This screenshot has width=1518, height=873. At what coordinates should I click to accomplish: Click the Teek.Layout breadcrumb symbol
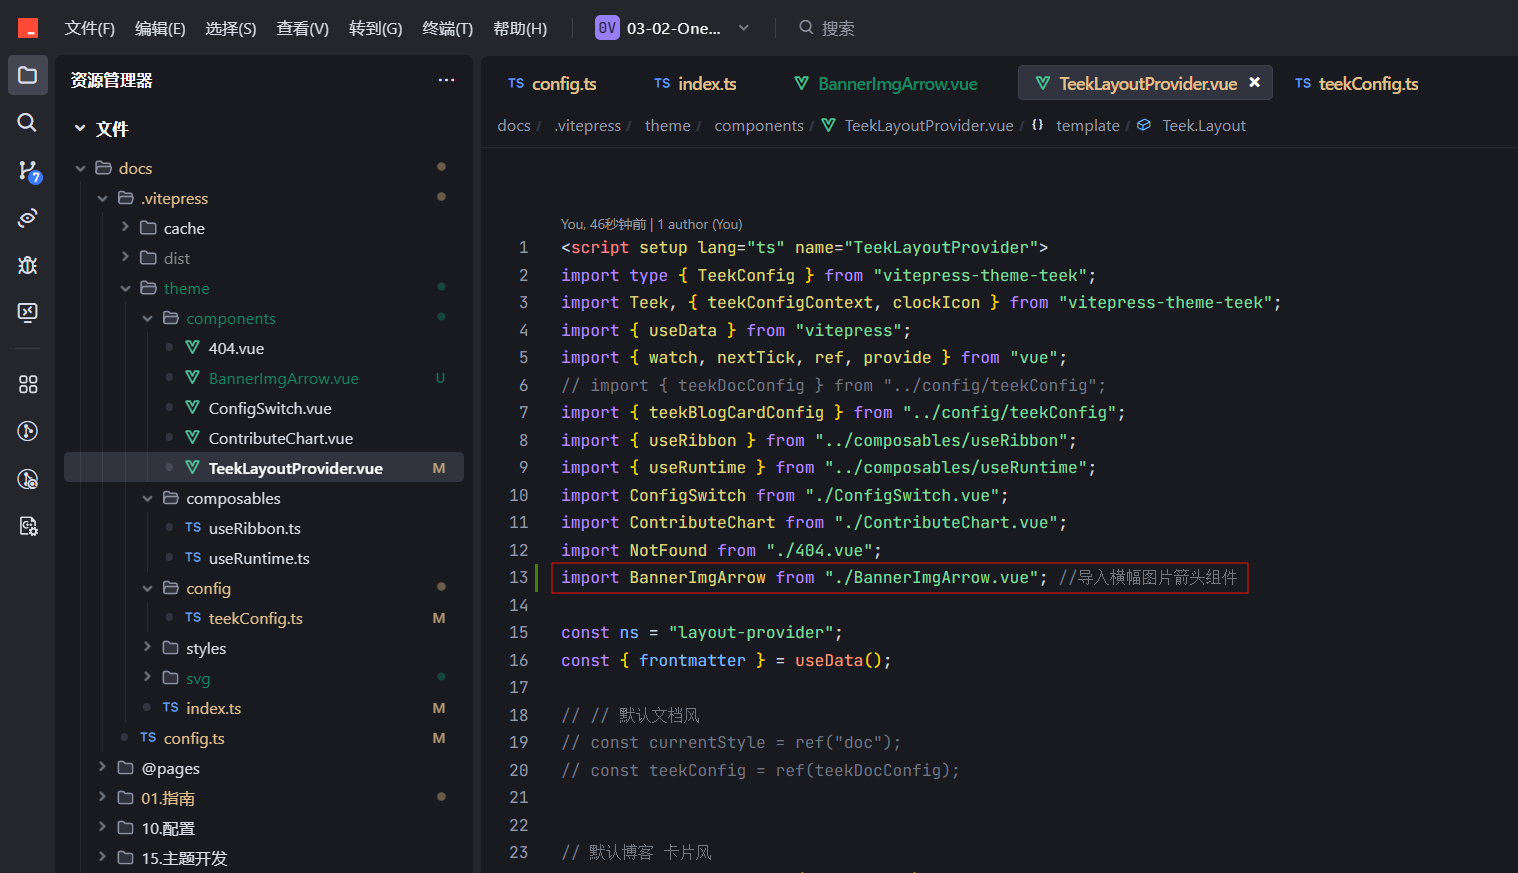(1204, 125)
